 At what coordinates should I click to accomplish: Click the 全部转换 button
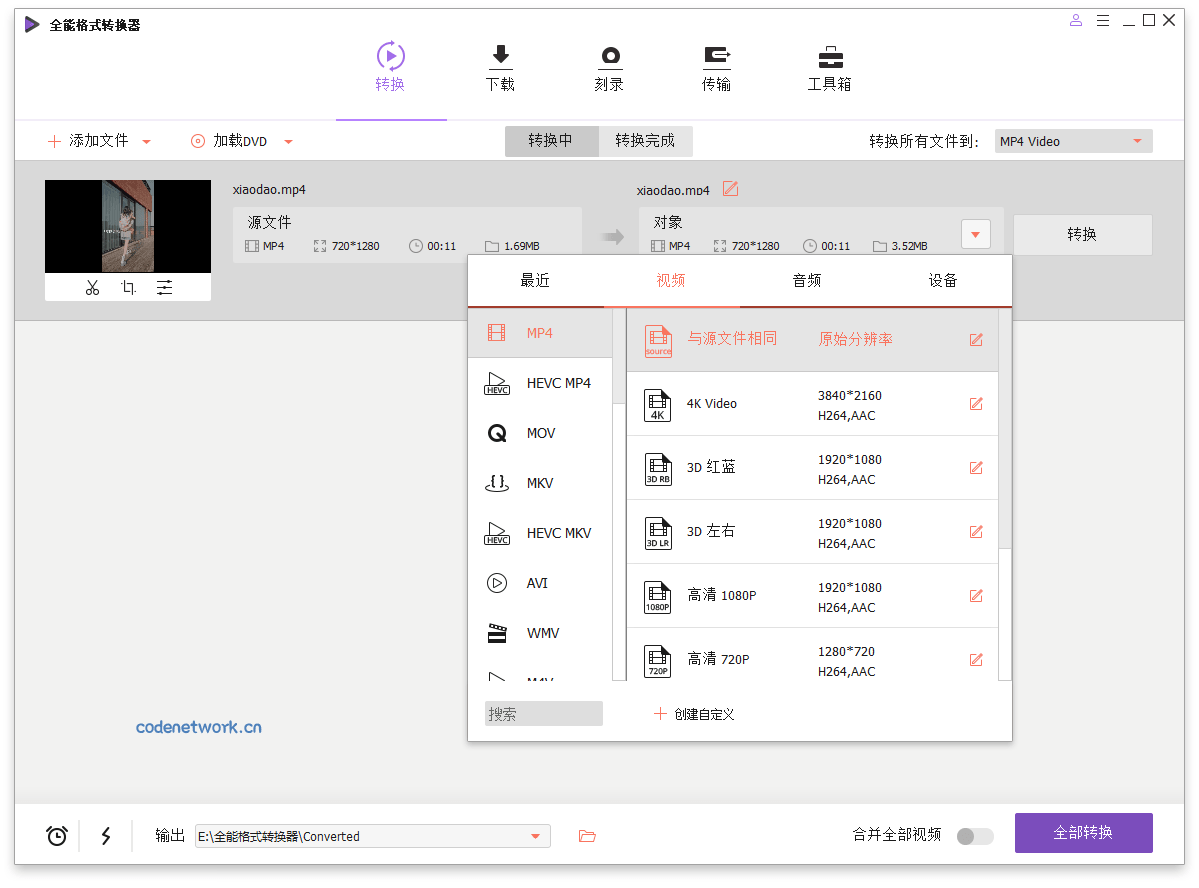tap(1083, 832)
